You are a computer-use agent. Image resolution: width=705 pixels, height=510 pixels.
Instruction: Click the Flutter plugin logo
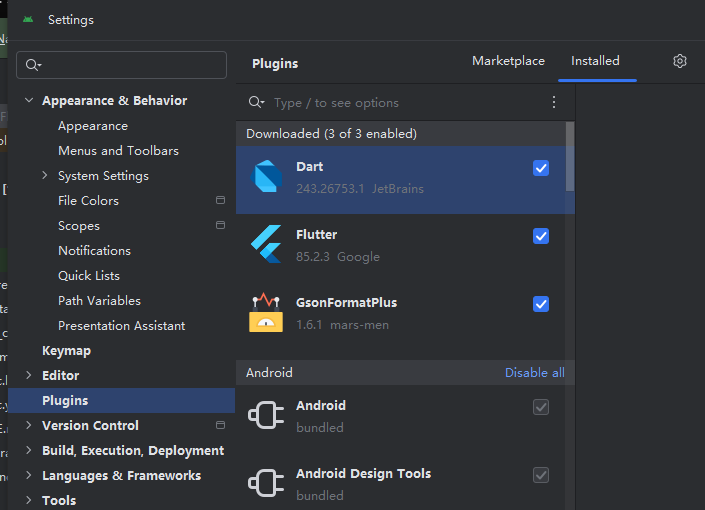[266, 244]
